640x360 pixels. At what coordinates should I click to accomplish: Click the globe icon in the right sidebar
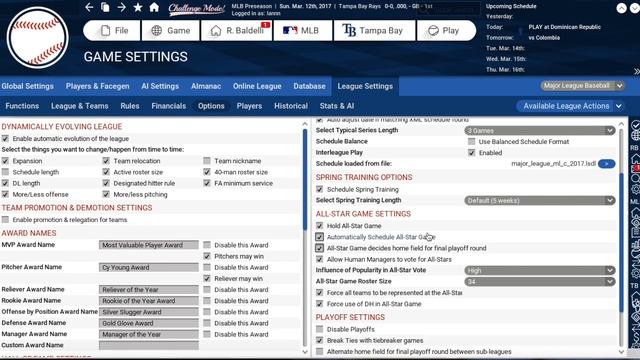pos(636,136)
